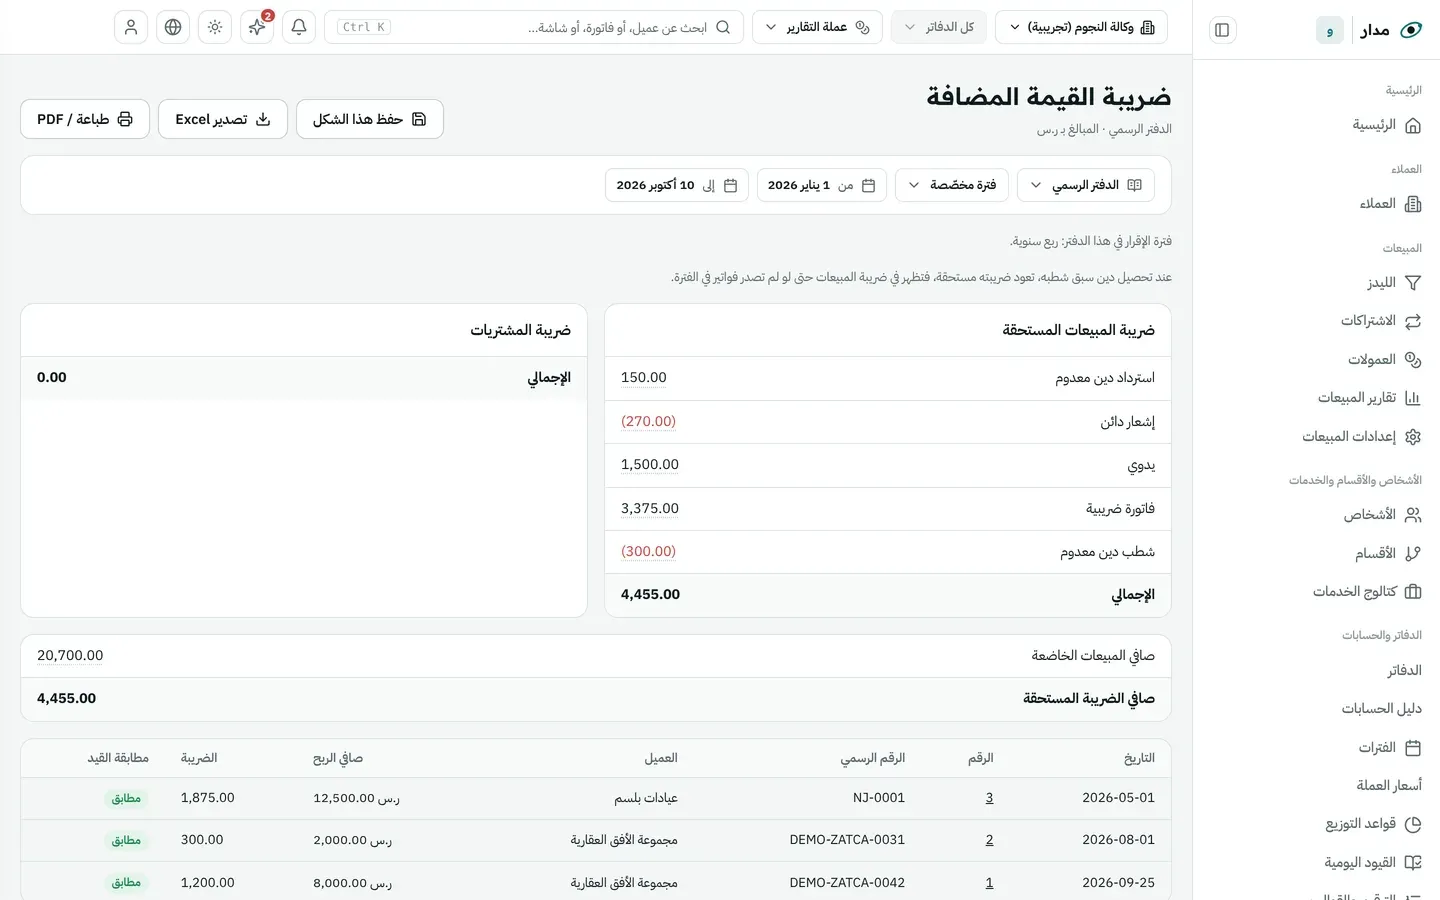
Task: Open أسعار العملة sidebar link
Action: [1389, 786]
